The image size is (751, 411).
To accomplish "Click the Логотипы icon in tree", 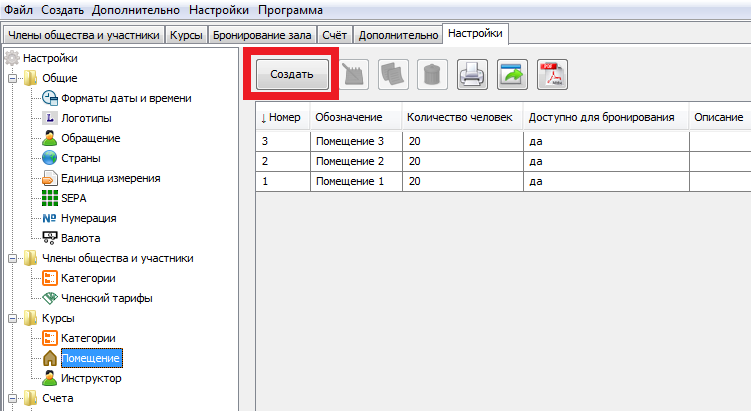I will coord(50,118).
